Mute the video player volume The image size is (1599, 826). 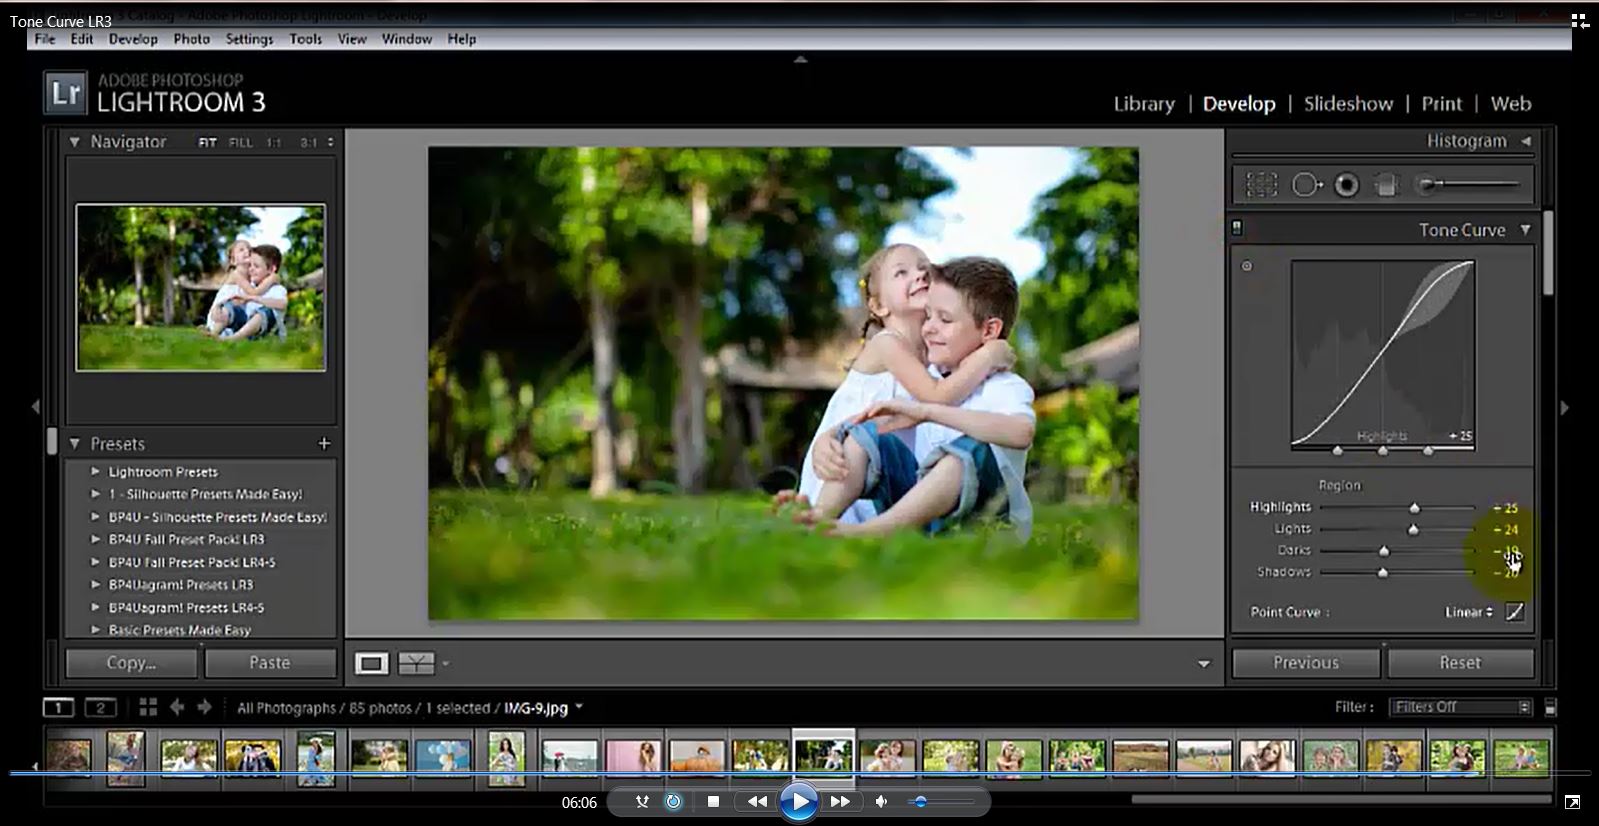[881, 801]
